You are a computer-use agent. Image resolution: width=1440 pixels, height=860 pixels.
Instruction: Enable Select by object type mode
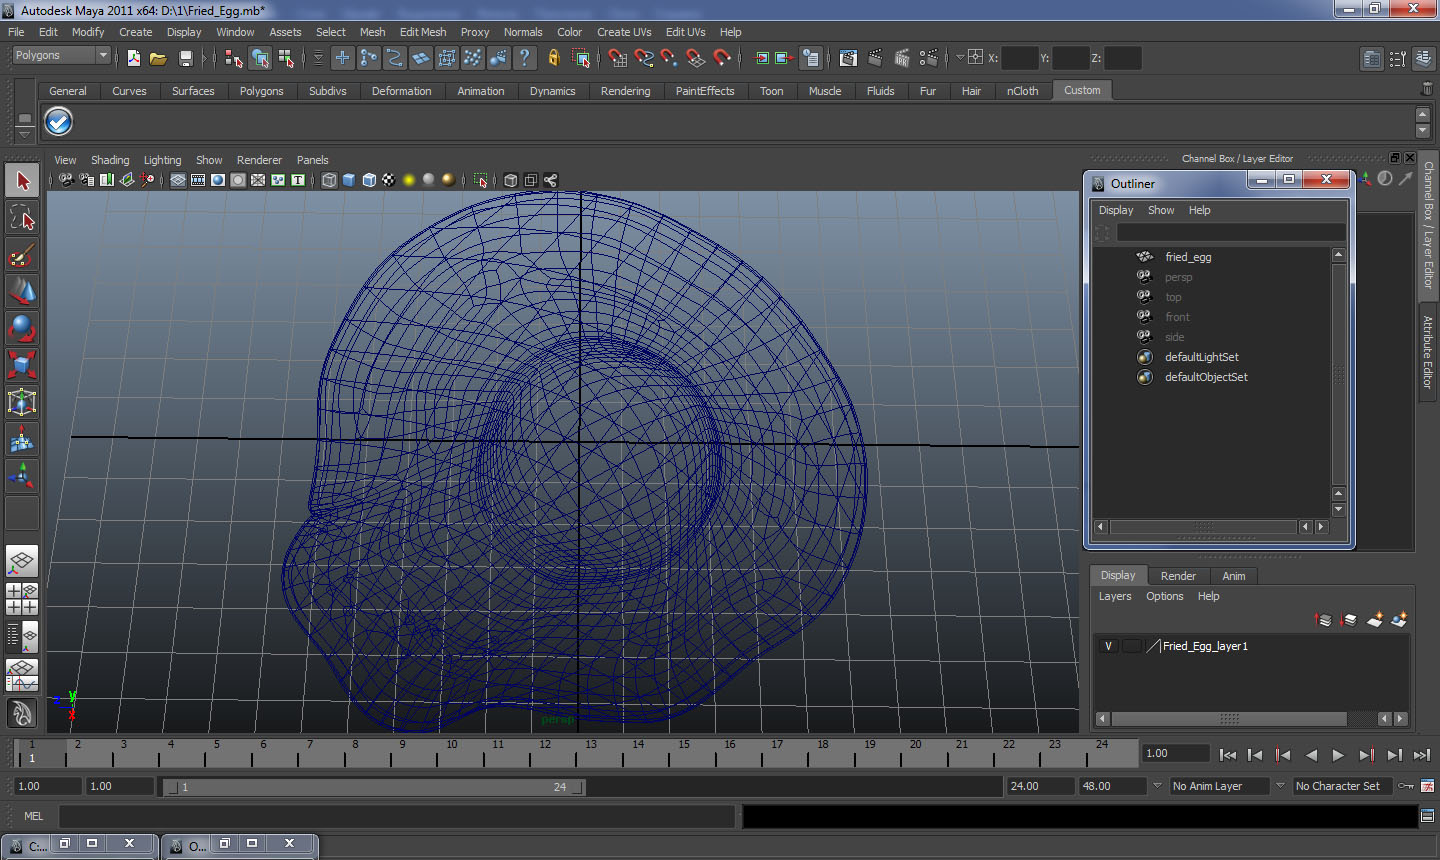point(260,58)
